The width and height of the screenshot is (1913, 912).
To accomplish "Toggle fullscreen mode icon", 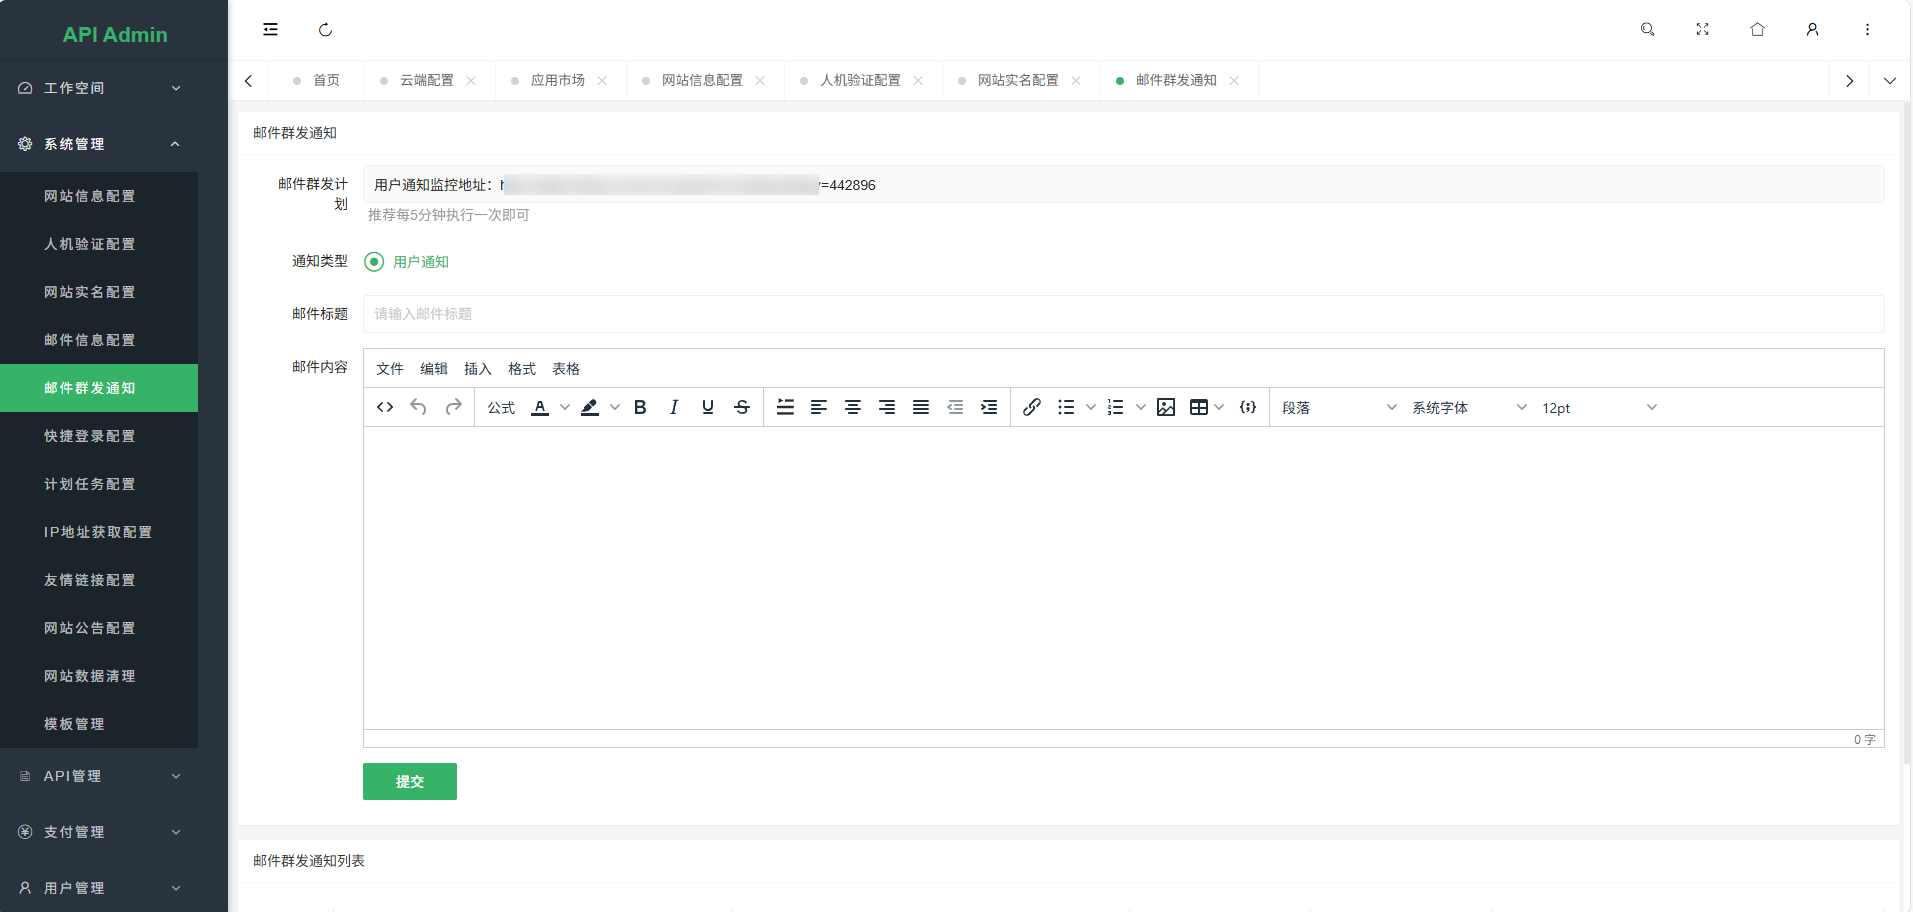I will (x=1703, y=30).
